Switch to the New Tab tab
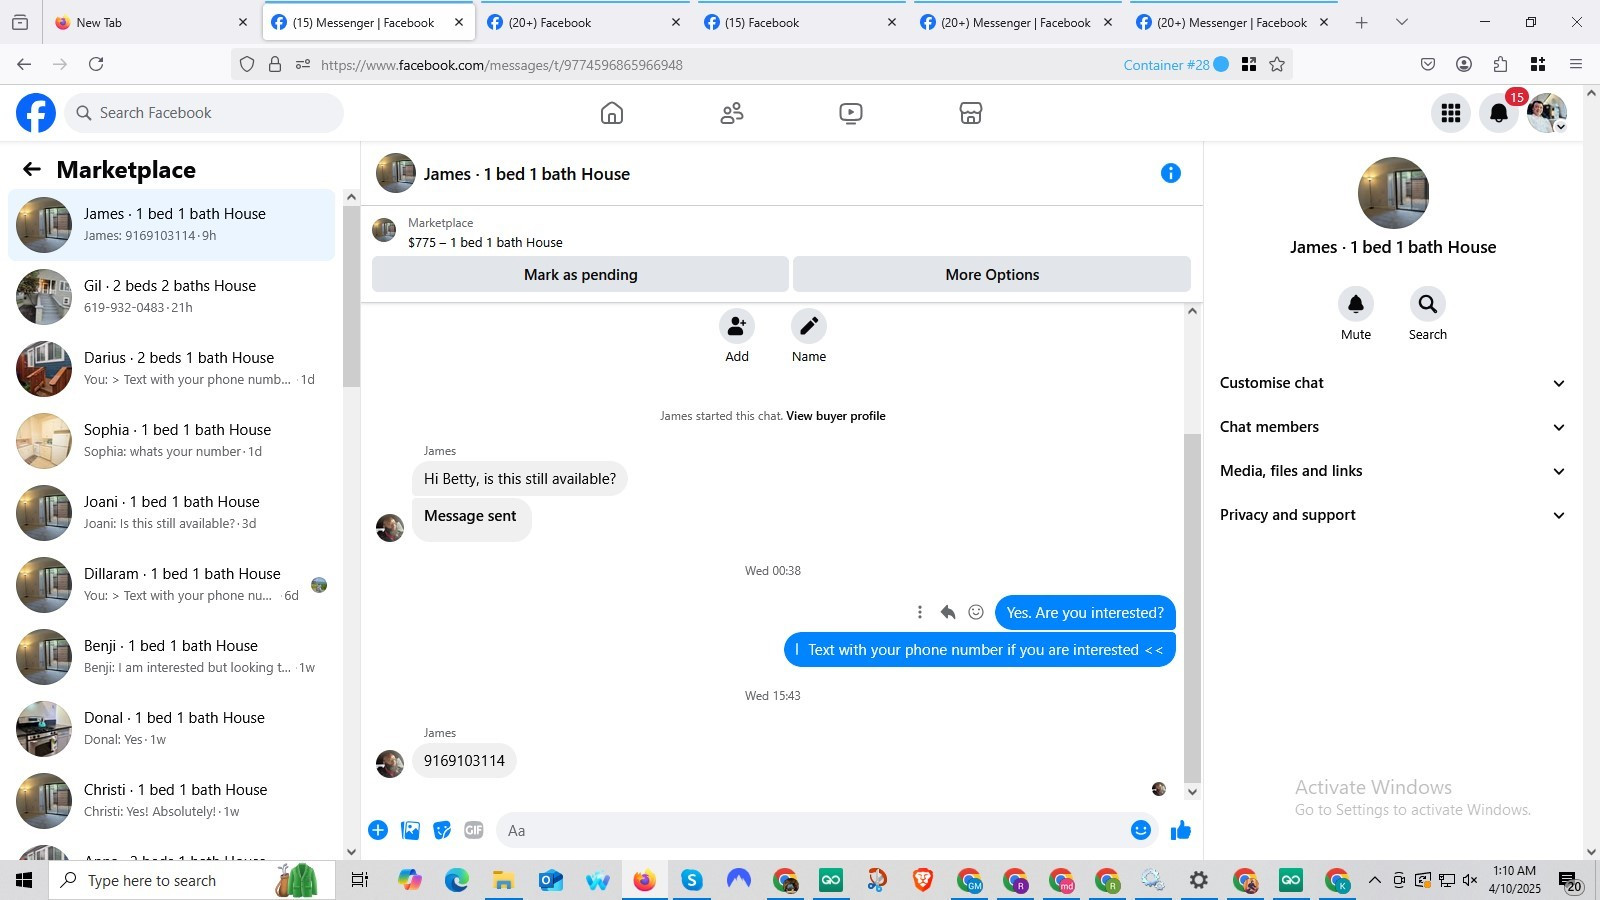 point(151,22)
